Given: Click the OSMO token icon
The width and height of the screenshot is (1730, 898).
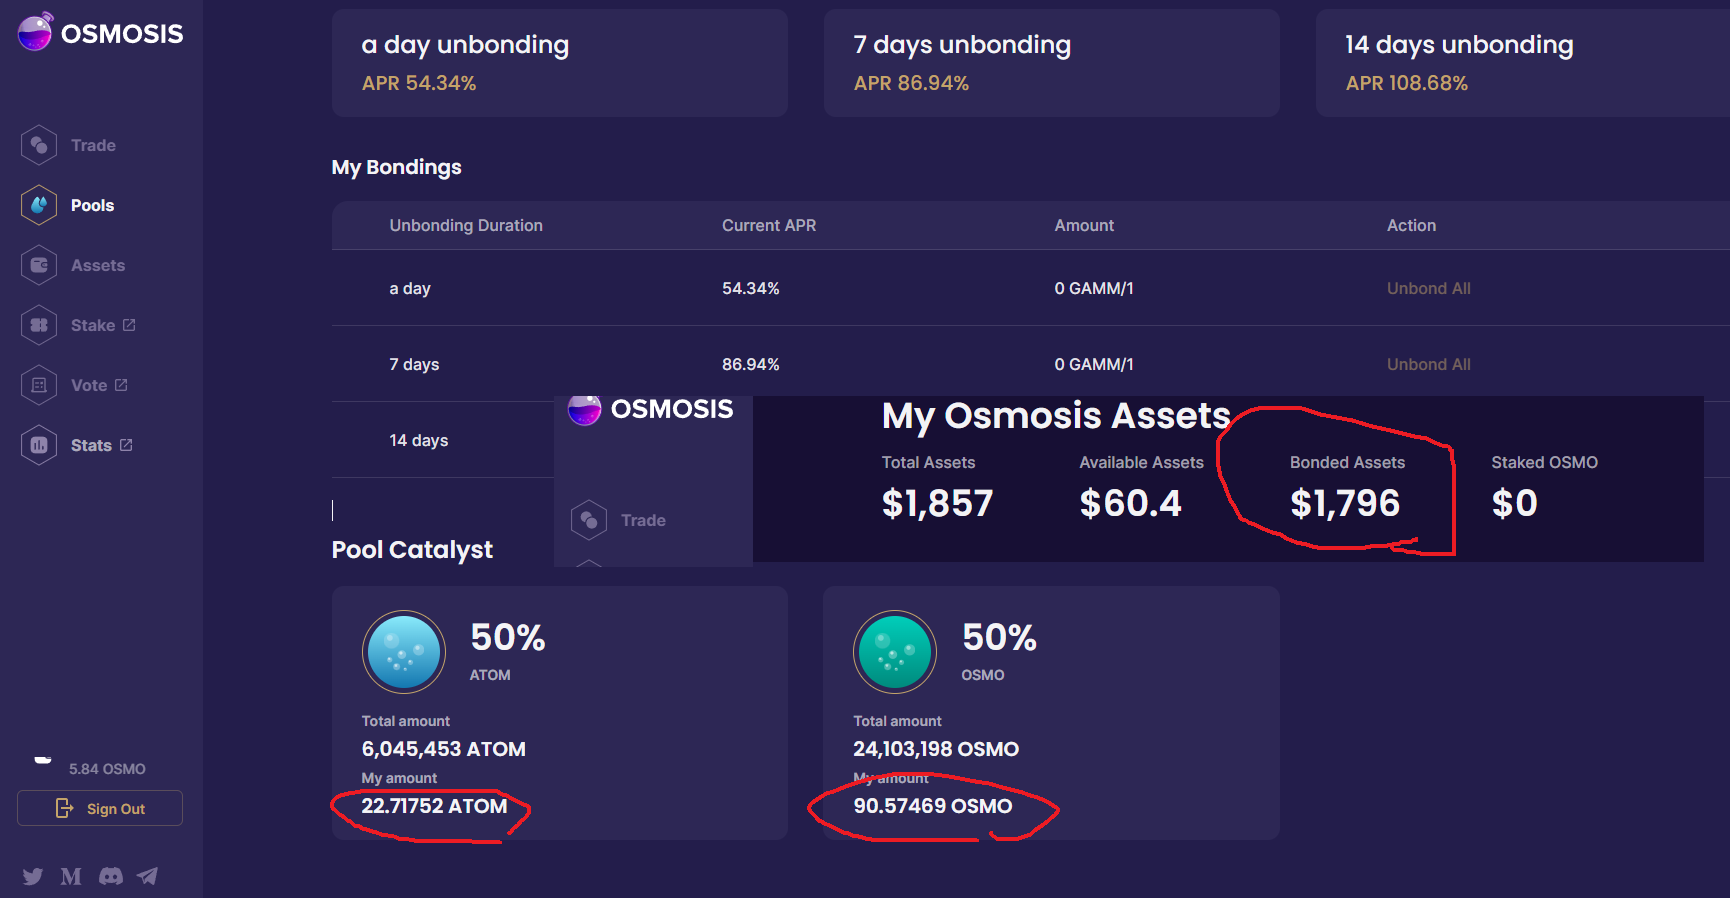Looking at the screenshot, I should (895, 652).
